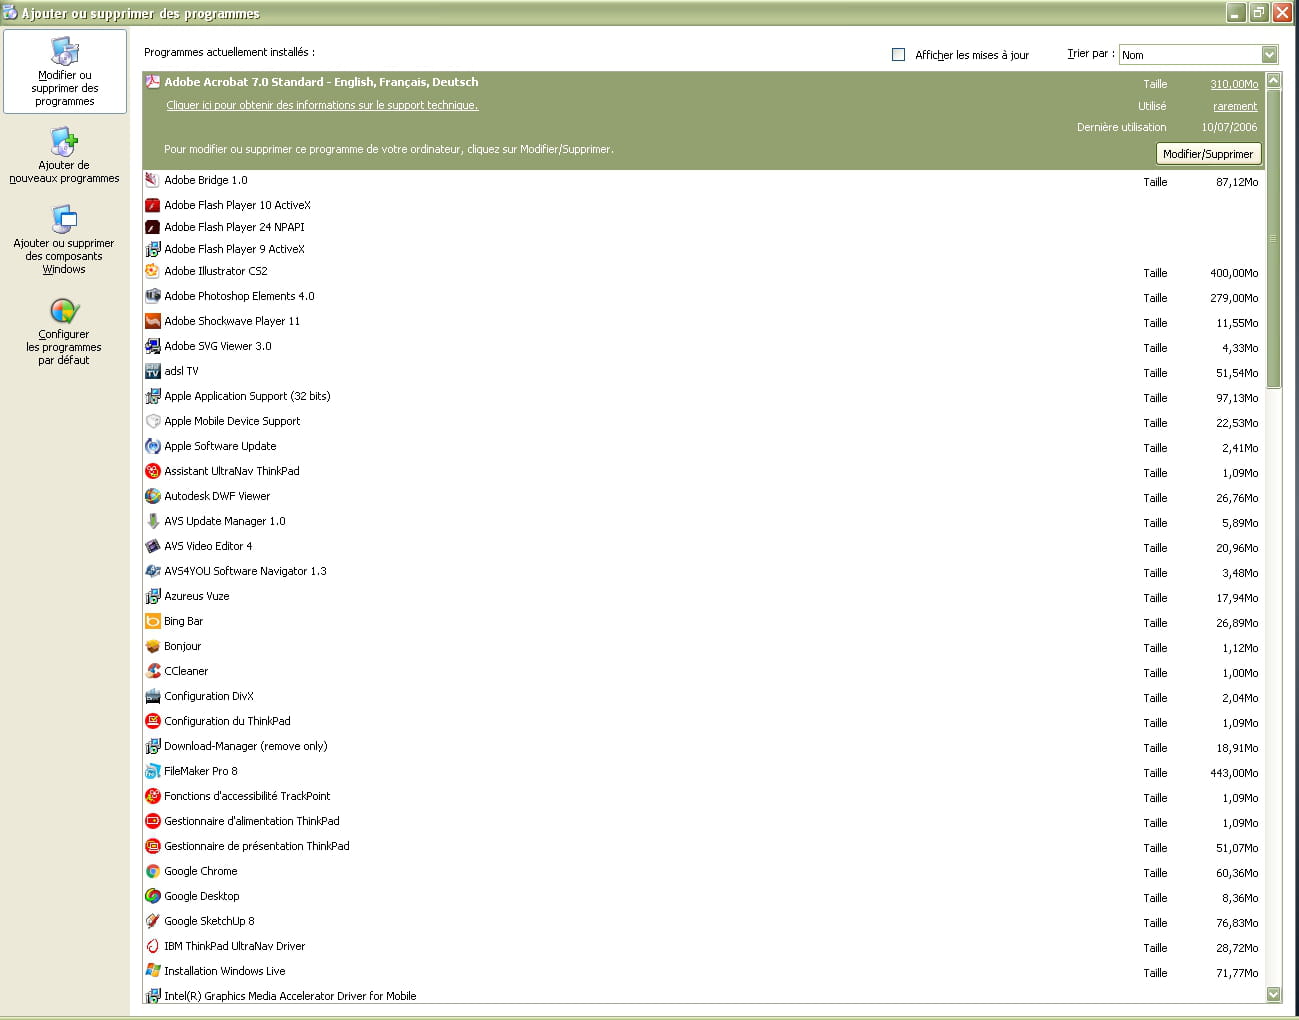The height and width of the screenshot is (1020, 1299).
Task: Click the CCleaner program icon
Action: click(153, 671)
